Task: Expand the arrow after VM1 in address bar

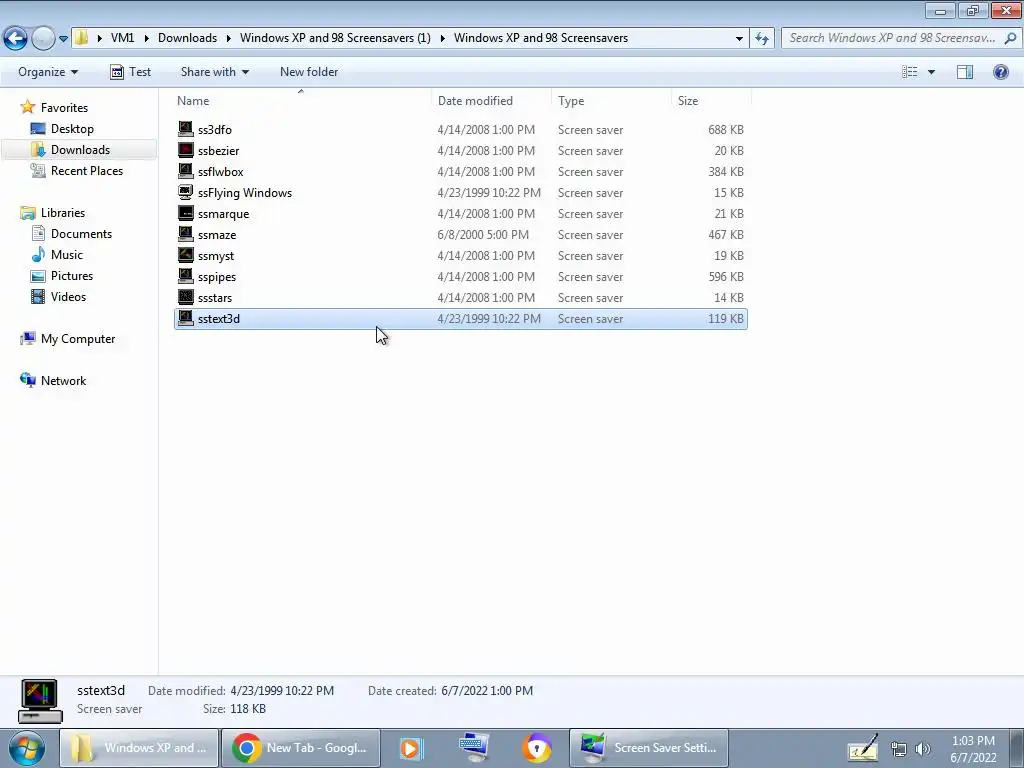Action: [145, 38]
